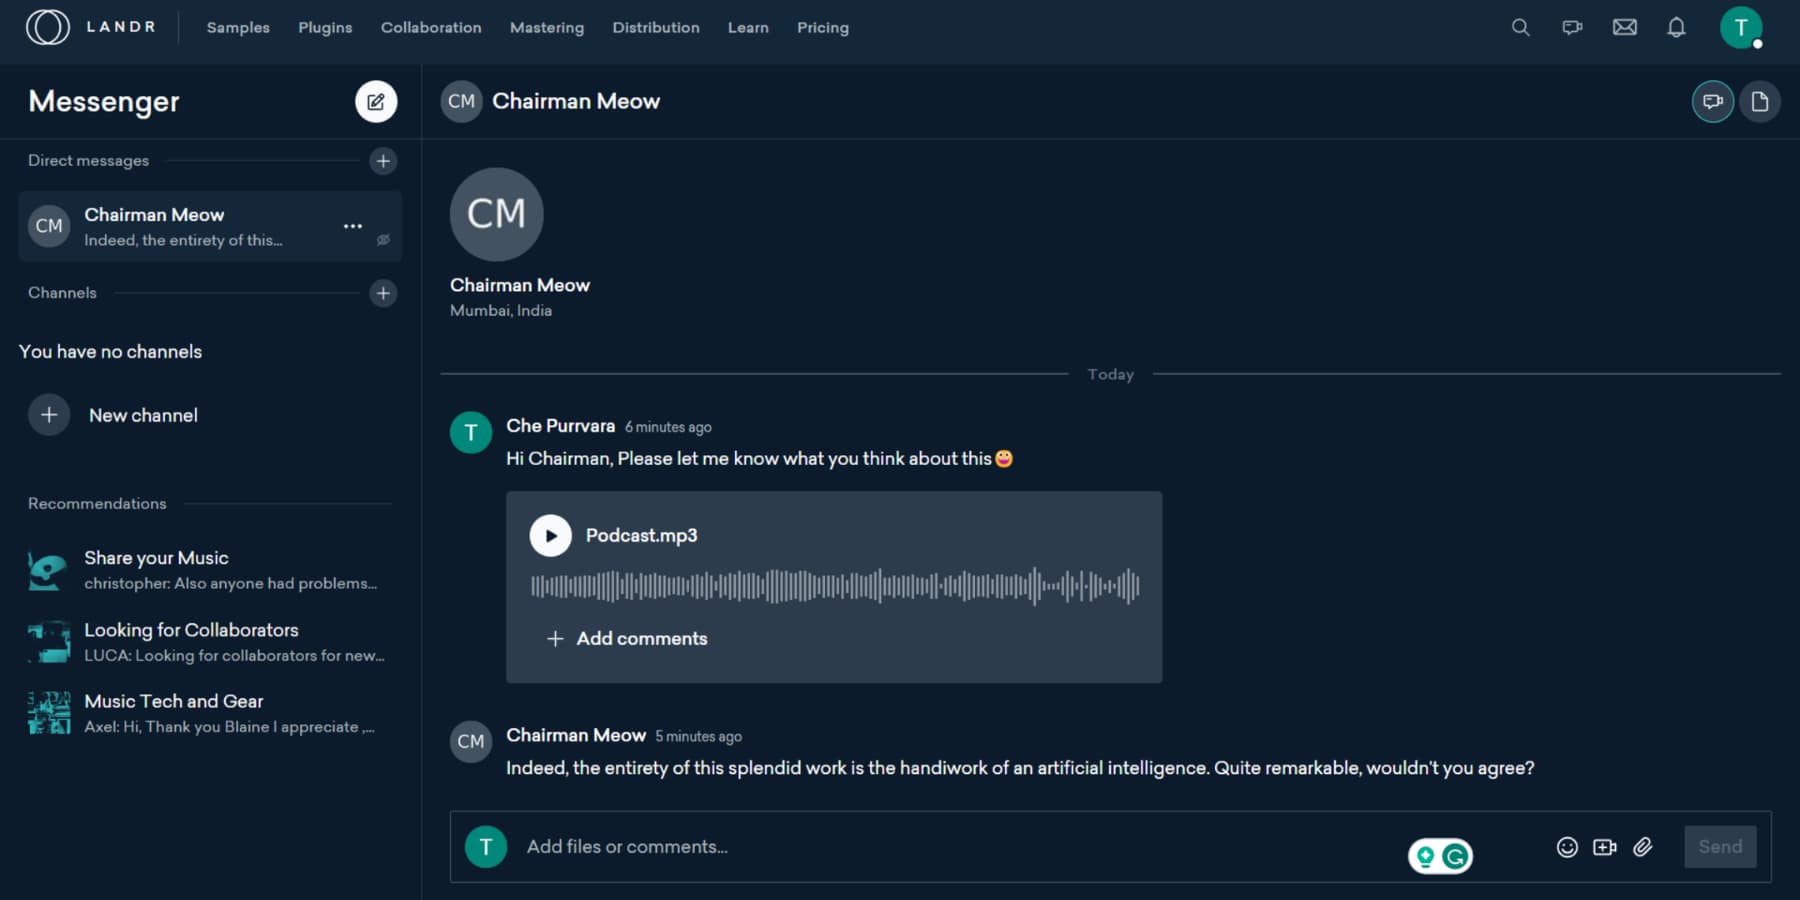
Task: Mute the Chairman Meow conversation
Action: pyautogui.click(x=383, y=239)
